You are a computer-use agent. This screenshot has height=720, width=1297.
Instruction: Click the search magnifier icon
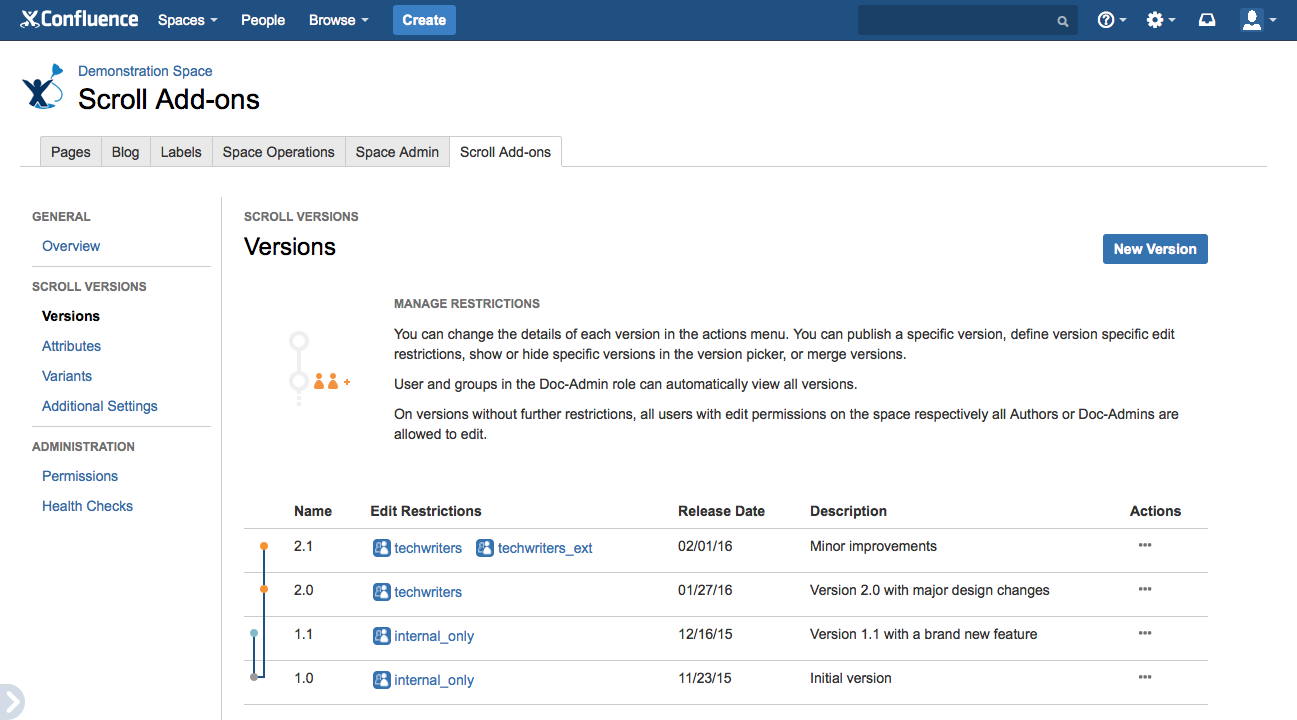1062,21
